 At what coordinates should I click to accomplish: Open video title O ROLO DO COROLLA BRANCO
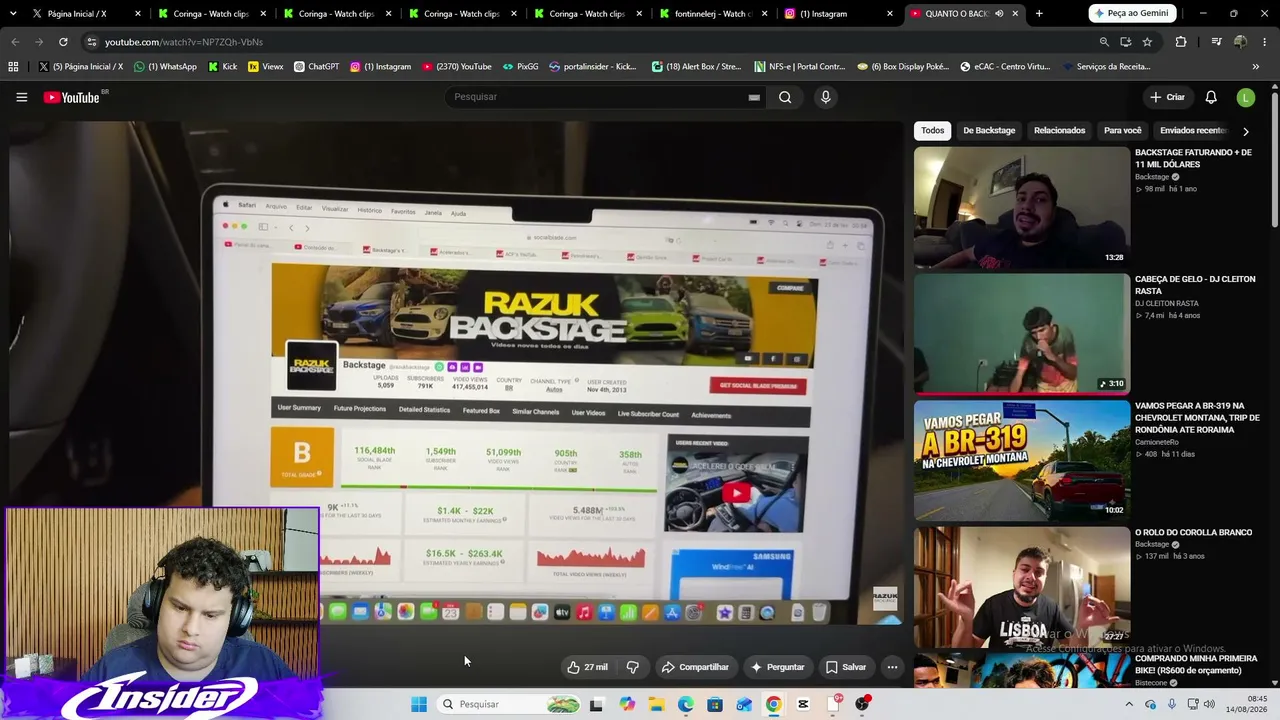[x=1193, y=533]
